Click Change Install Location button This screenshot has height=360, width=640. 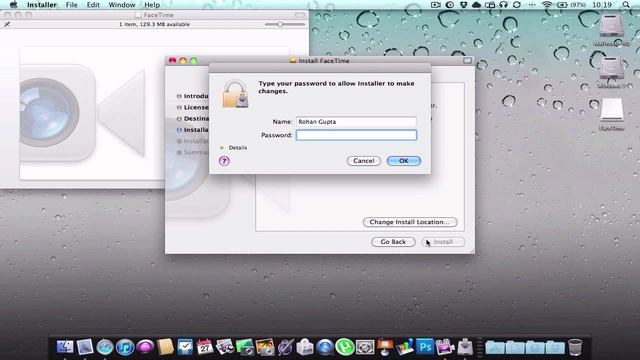[410, 222]
